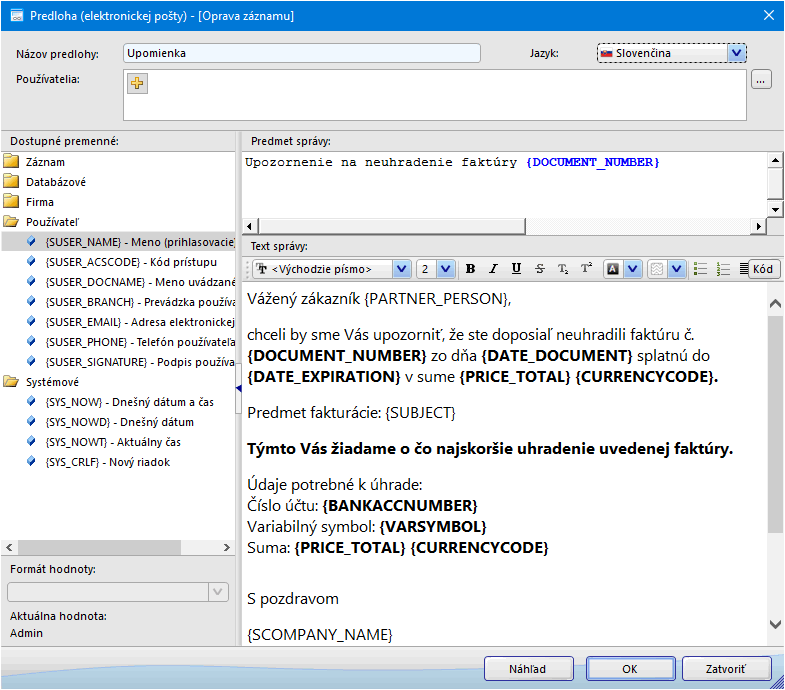Click the Názov predlohy input field
Image resolution: width=785 pixels, height=690 pixels.
[x=301, y=53]
